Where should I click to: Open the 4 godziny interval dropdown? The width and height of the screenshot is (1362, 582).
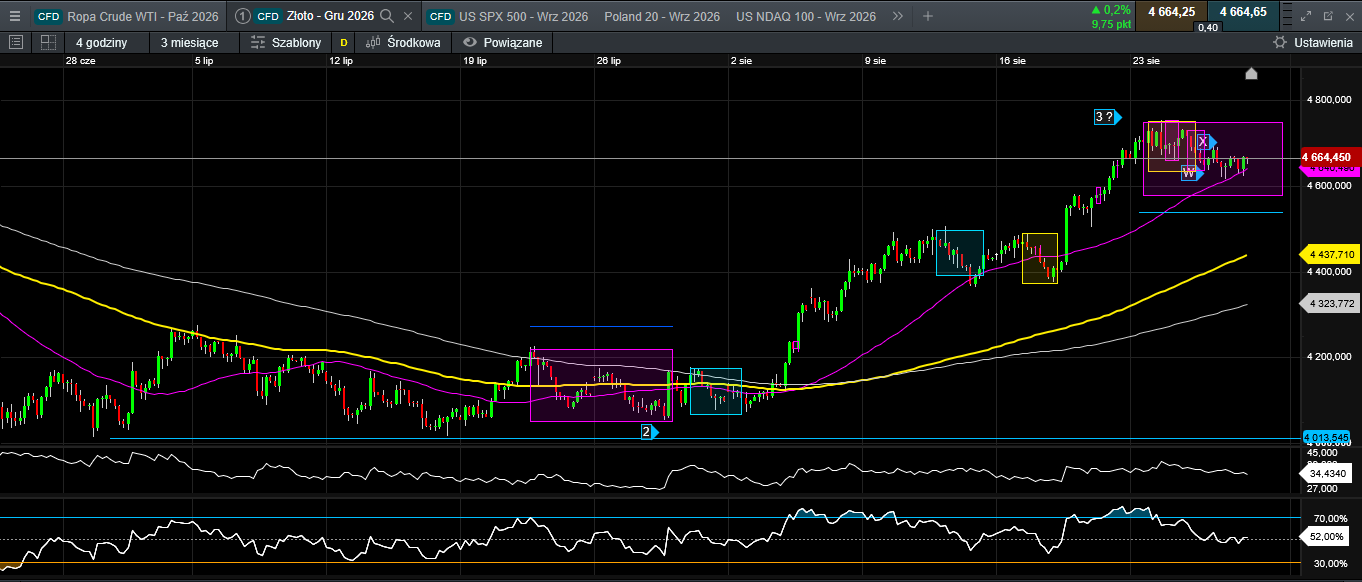point(101,42)
